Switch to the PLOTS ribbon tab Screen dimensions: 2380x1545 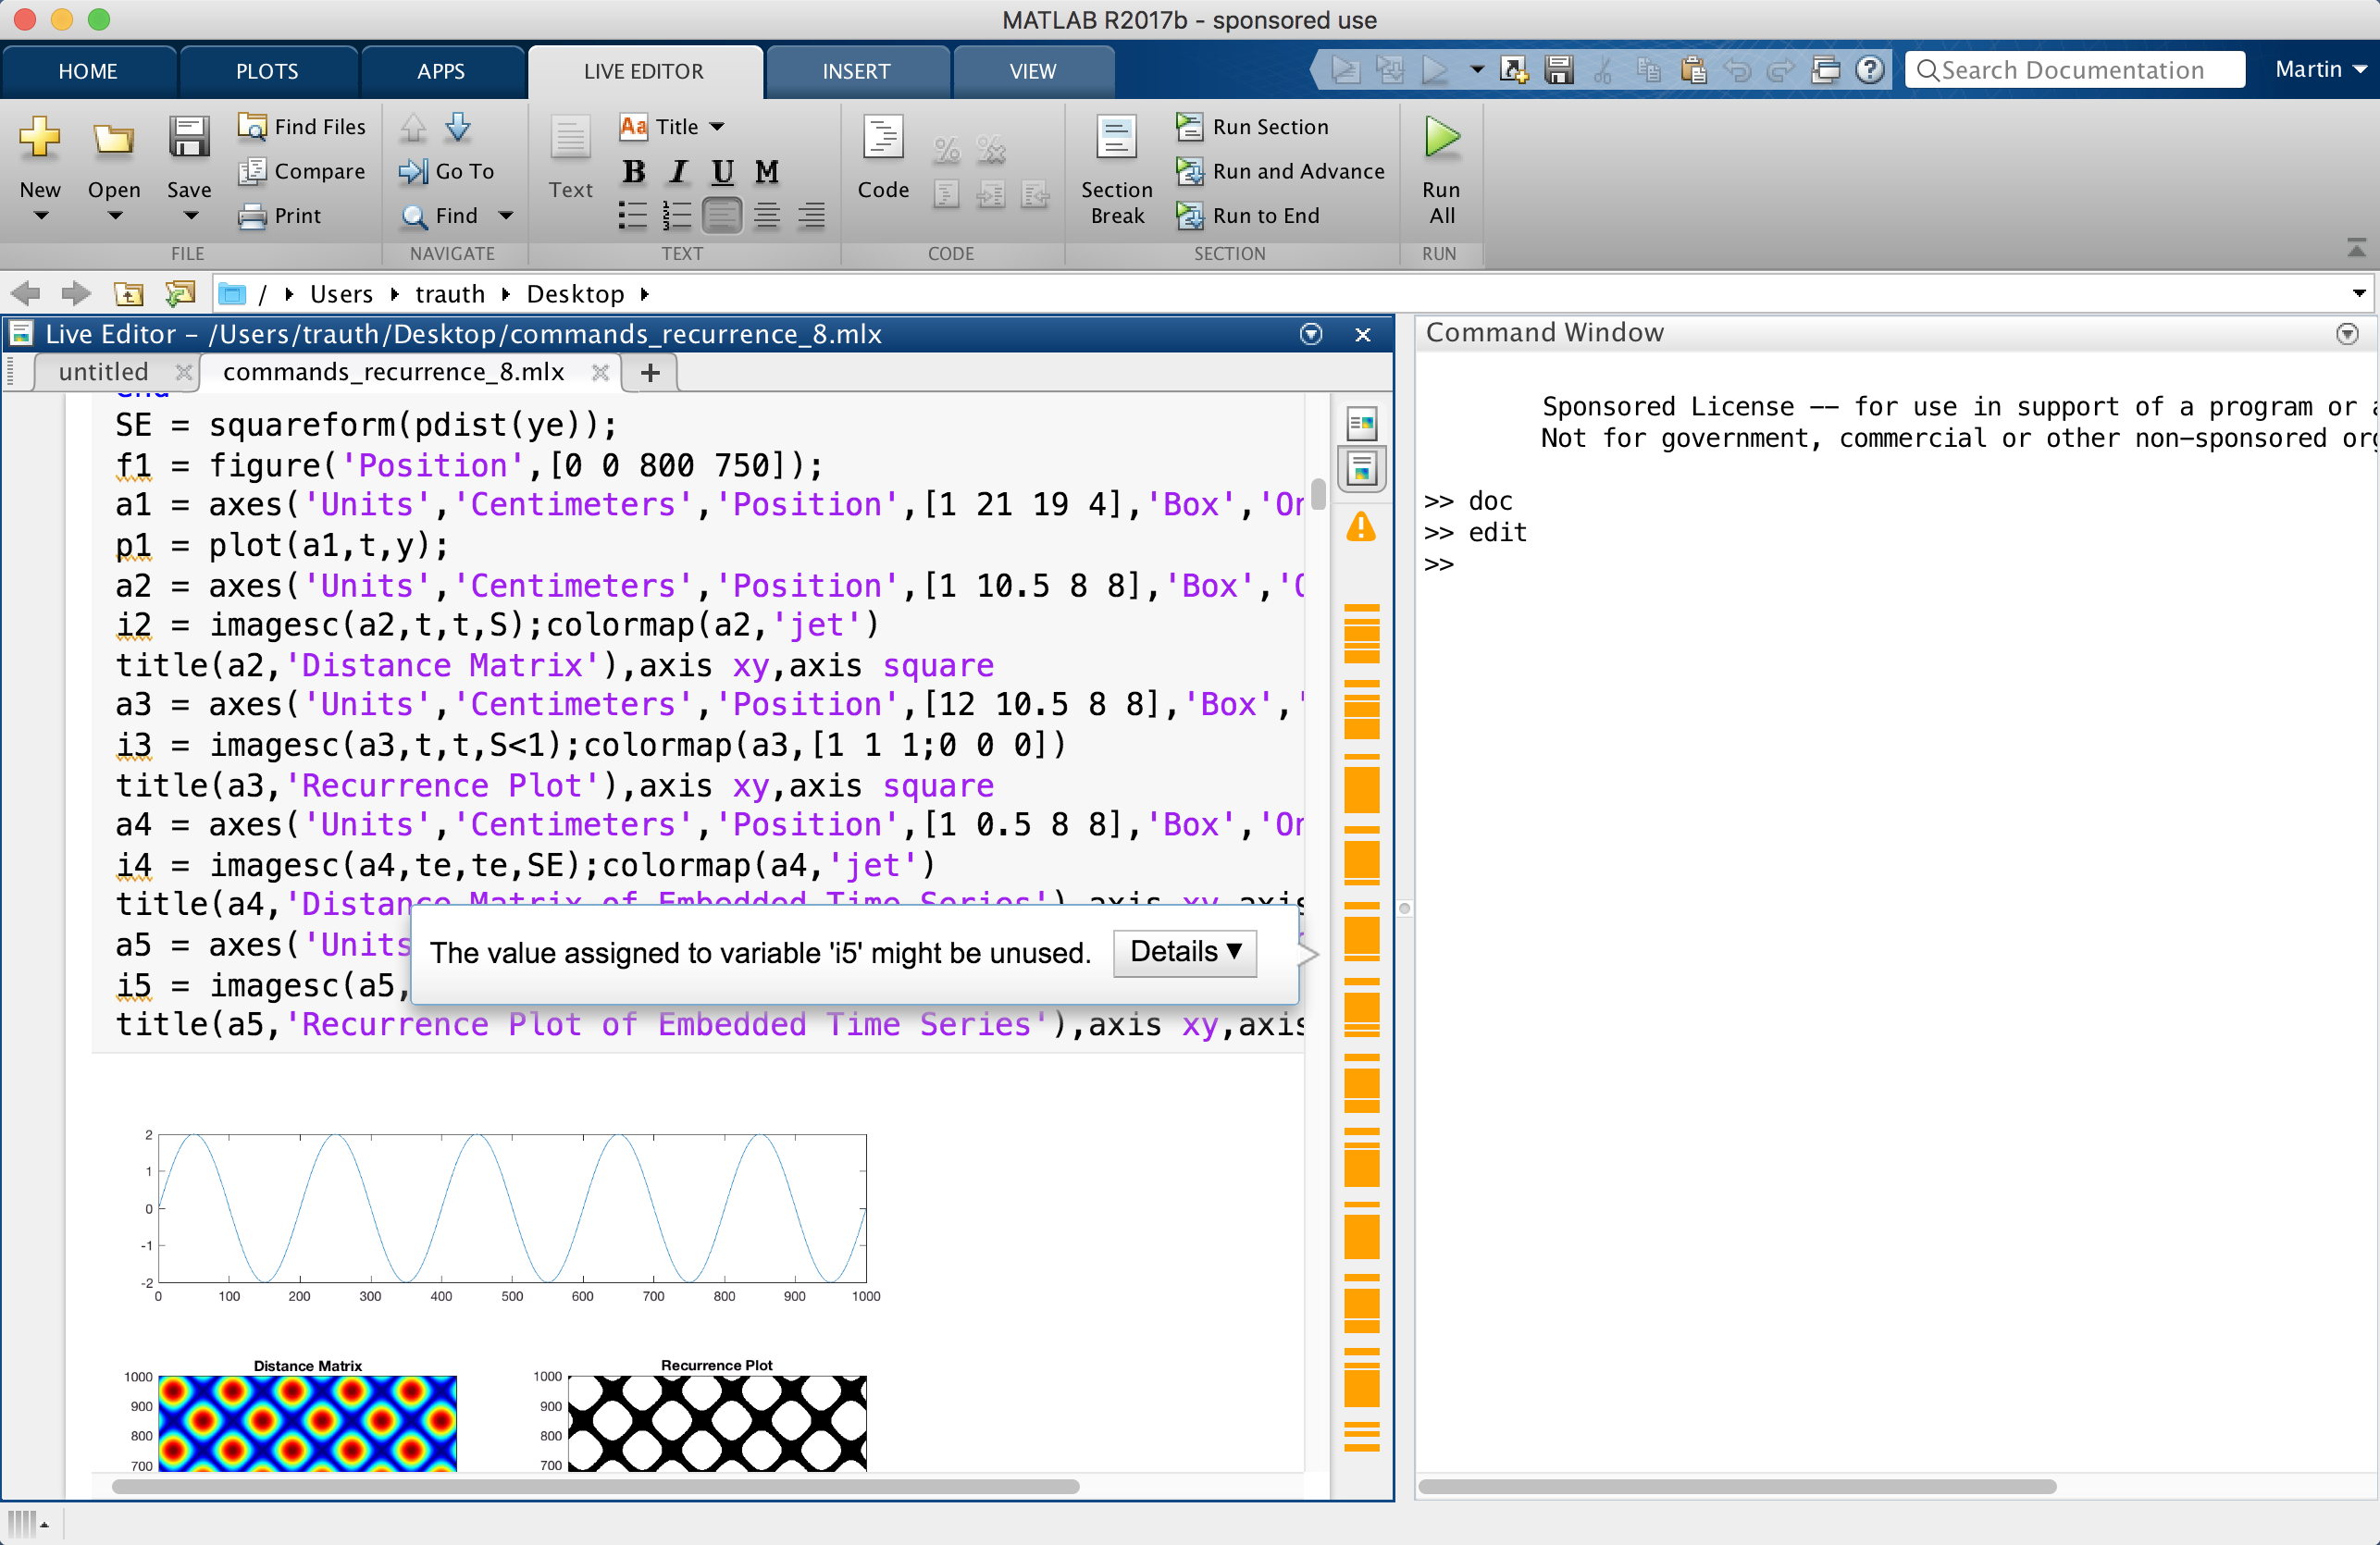coord(267,71)
